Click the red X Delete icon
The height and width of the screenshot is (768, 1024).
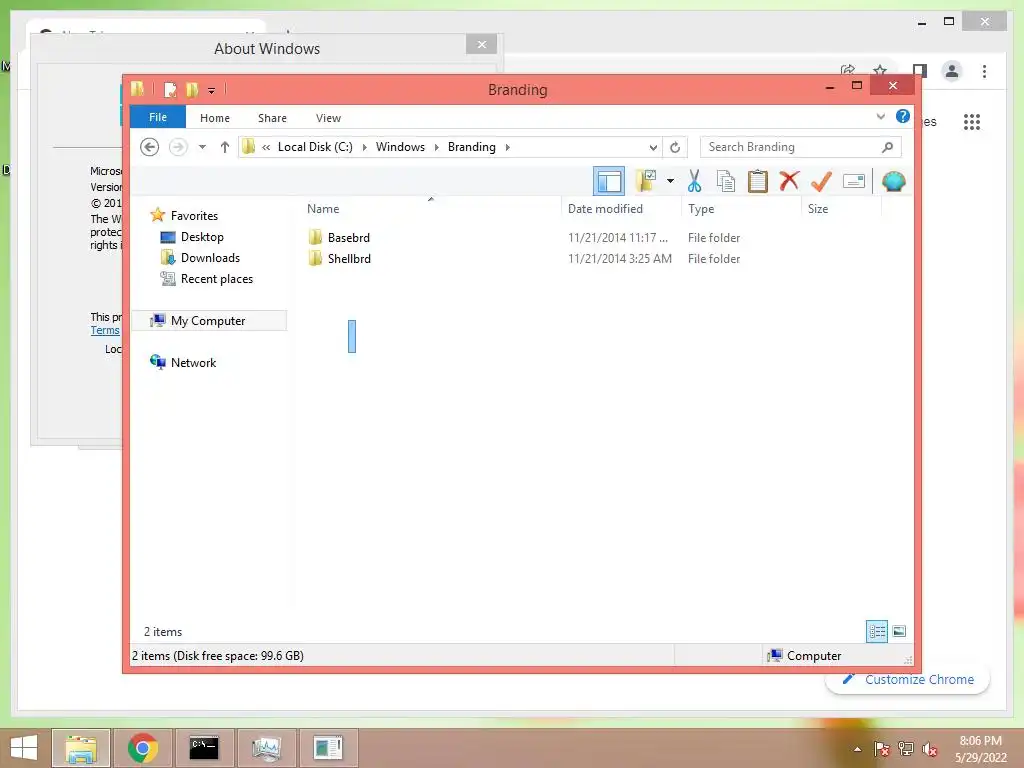coord(789,180)
